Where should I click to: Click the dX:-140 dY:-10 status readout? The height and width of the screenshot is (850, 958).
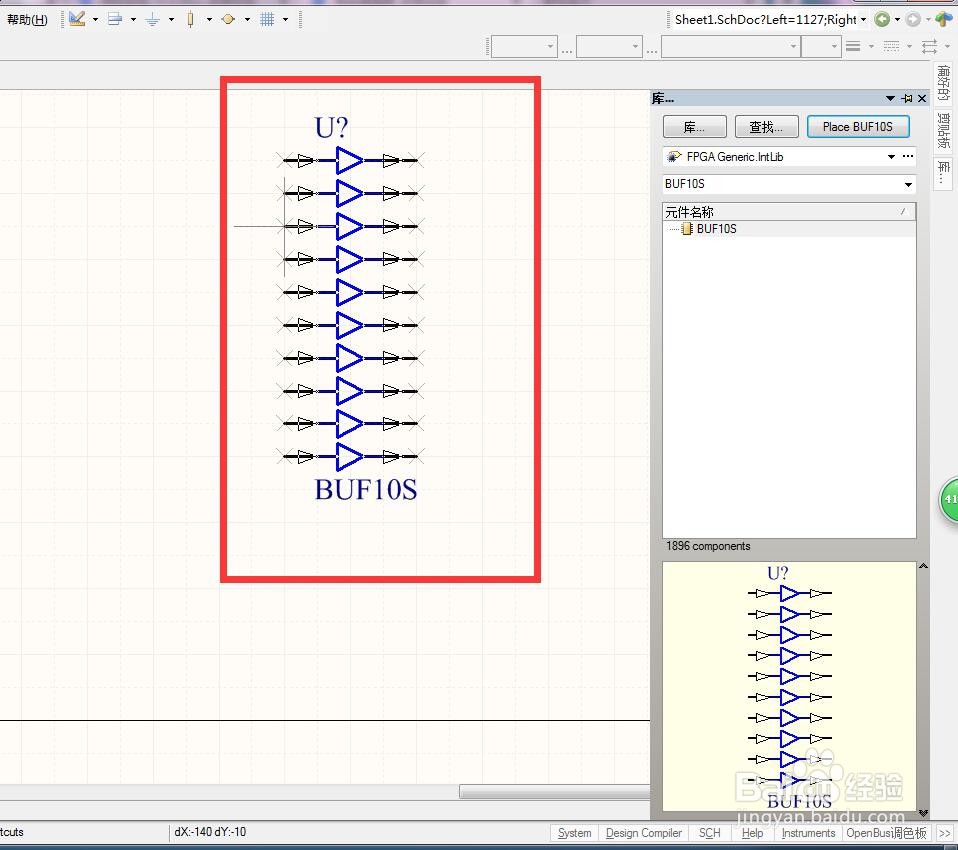[210, 832]
